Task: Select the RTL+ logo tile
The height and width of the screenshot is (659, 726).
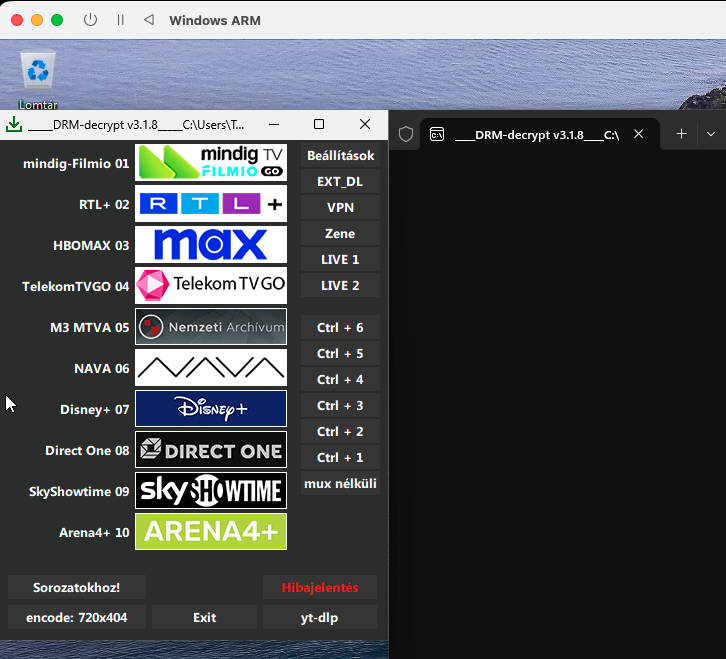Action: click(x=211, y=204)
